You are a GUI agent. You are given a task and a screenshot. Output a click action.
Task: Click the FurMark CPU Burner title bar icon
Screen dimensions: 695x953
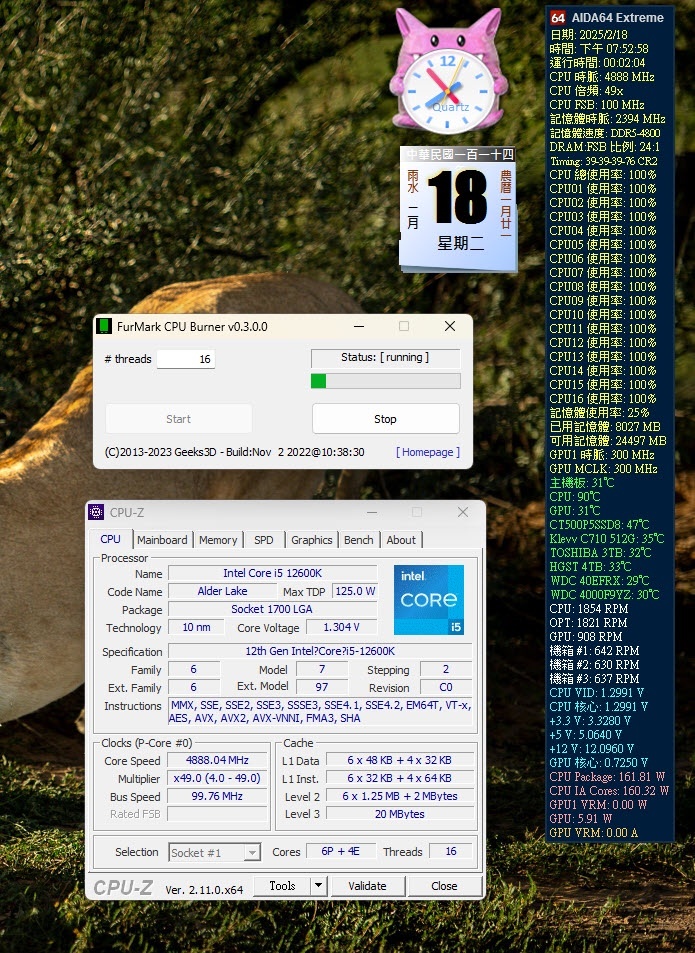[x=104, y=326]
